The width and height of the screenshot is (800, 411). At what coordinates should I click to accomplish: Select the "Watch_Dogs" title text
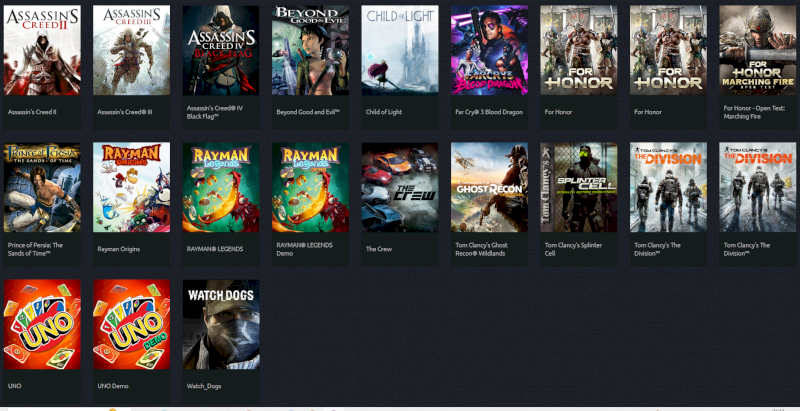(204, 387)
